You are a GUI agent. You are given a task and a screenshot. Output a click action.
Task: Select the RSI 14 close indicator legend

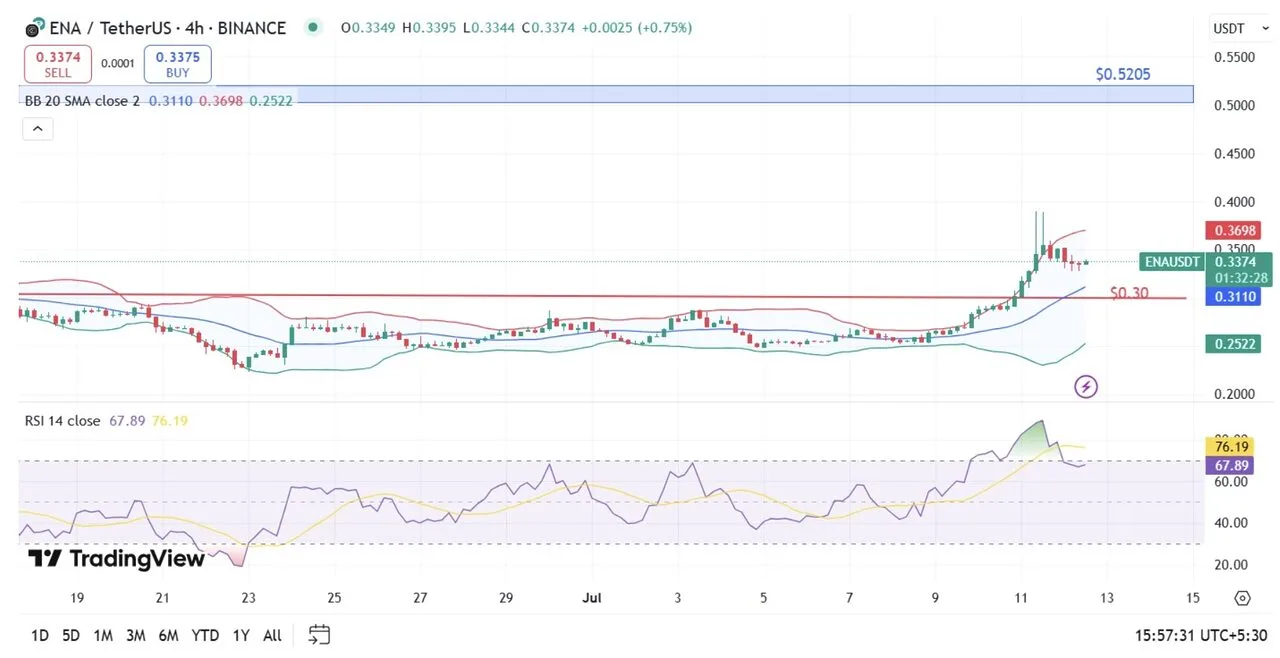pos(62,421)
